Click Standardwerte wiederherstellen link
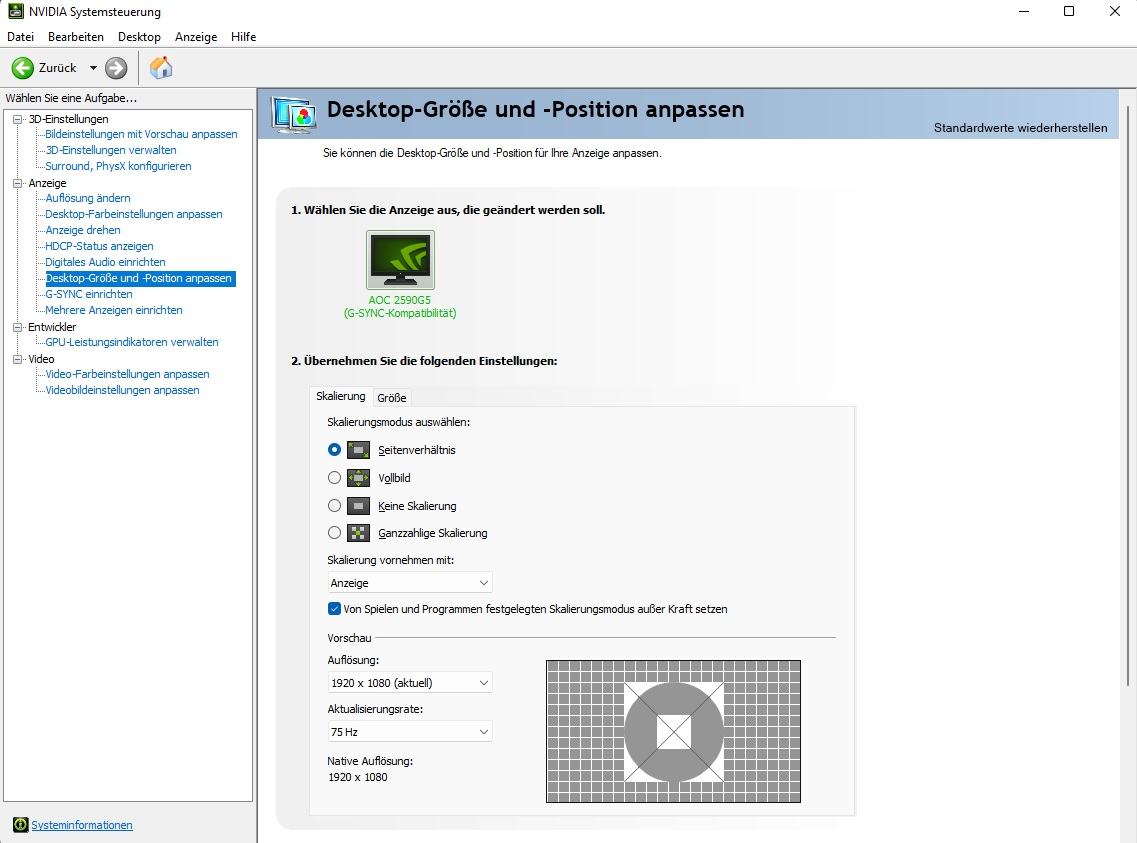 (1020, 128)
